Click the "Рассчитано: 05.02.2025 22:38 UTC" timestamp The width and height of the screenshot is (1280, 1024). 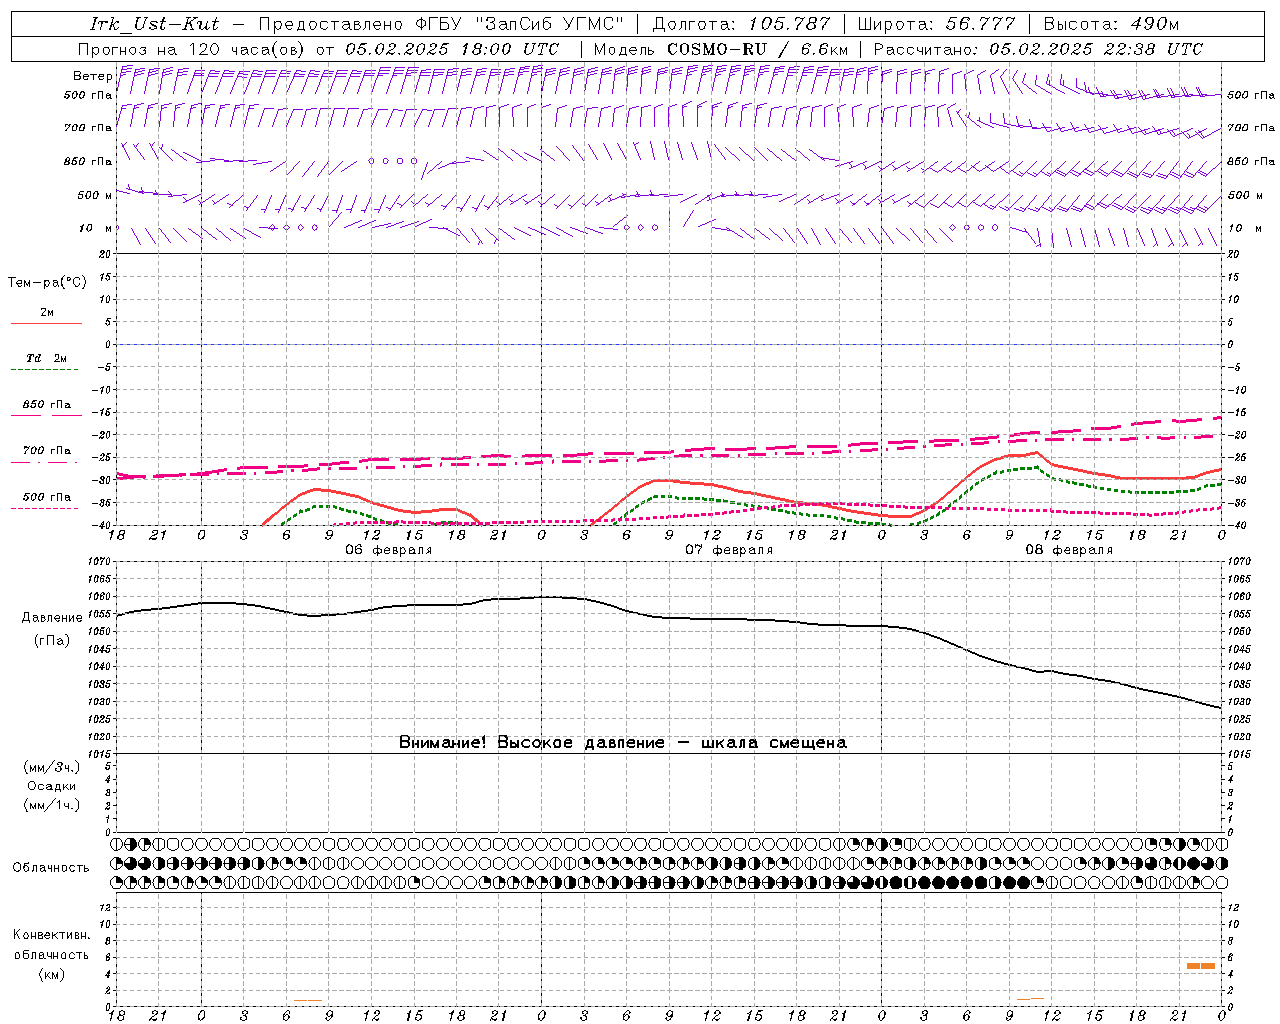pyautogui.click(x=1038, y=49)
